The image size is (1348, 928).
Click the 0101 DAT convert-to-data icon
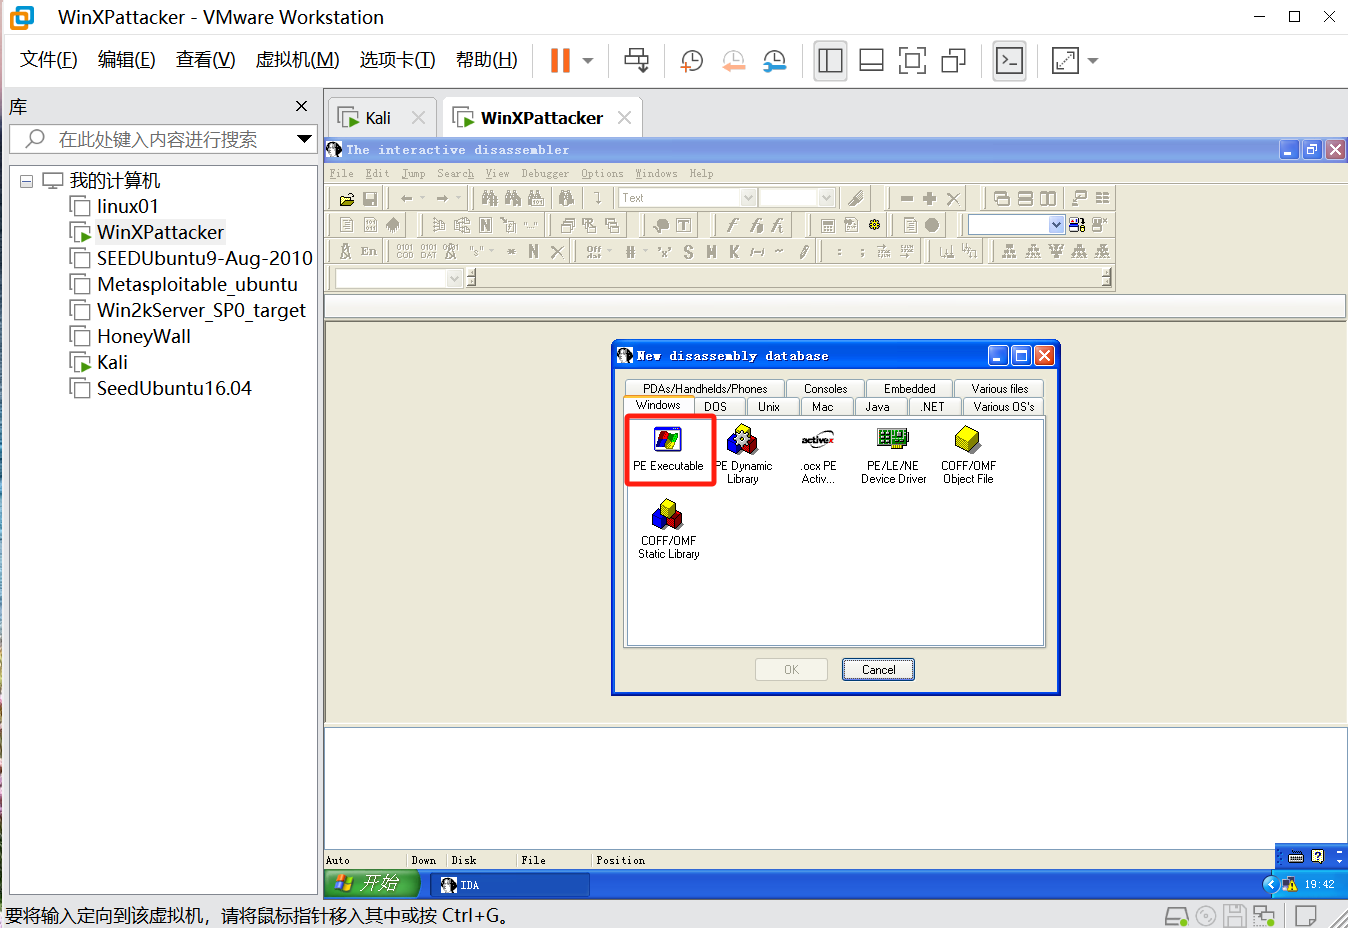[428, 251]
